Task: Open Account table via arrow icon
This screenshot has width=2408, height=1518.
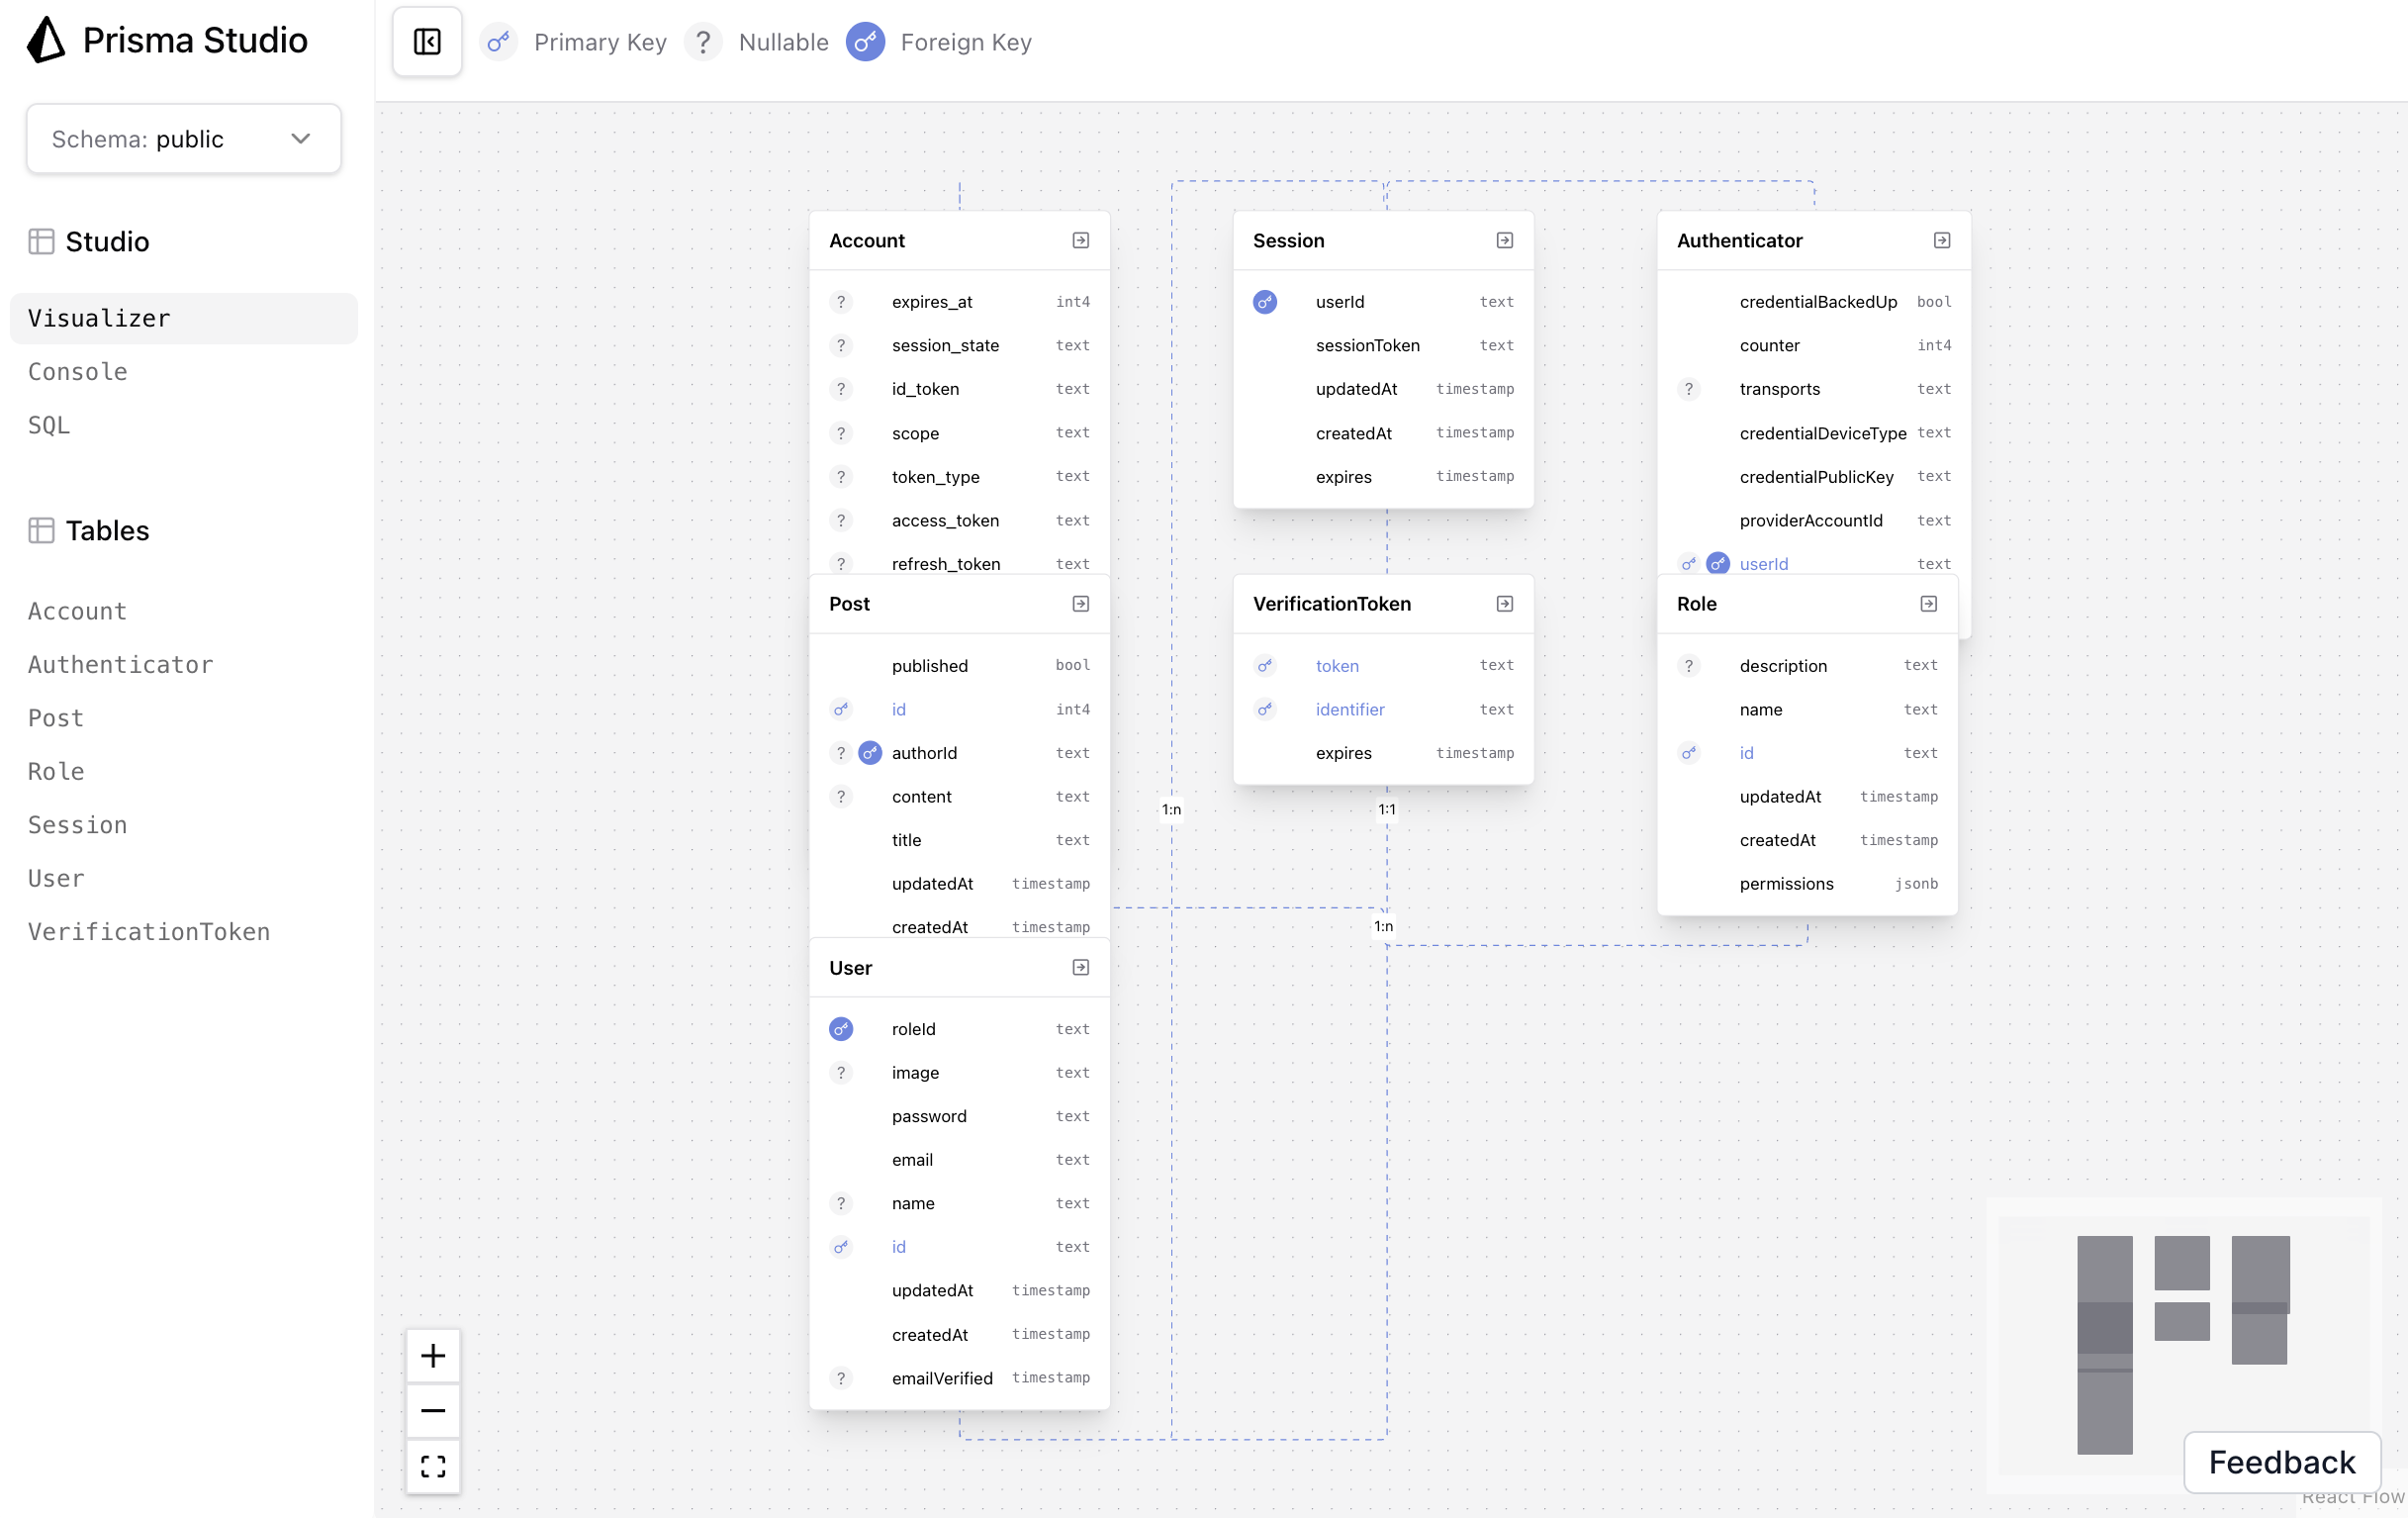Action: (x=1080, y=240)
